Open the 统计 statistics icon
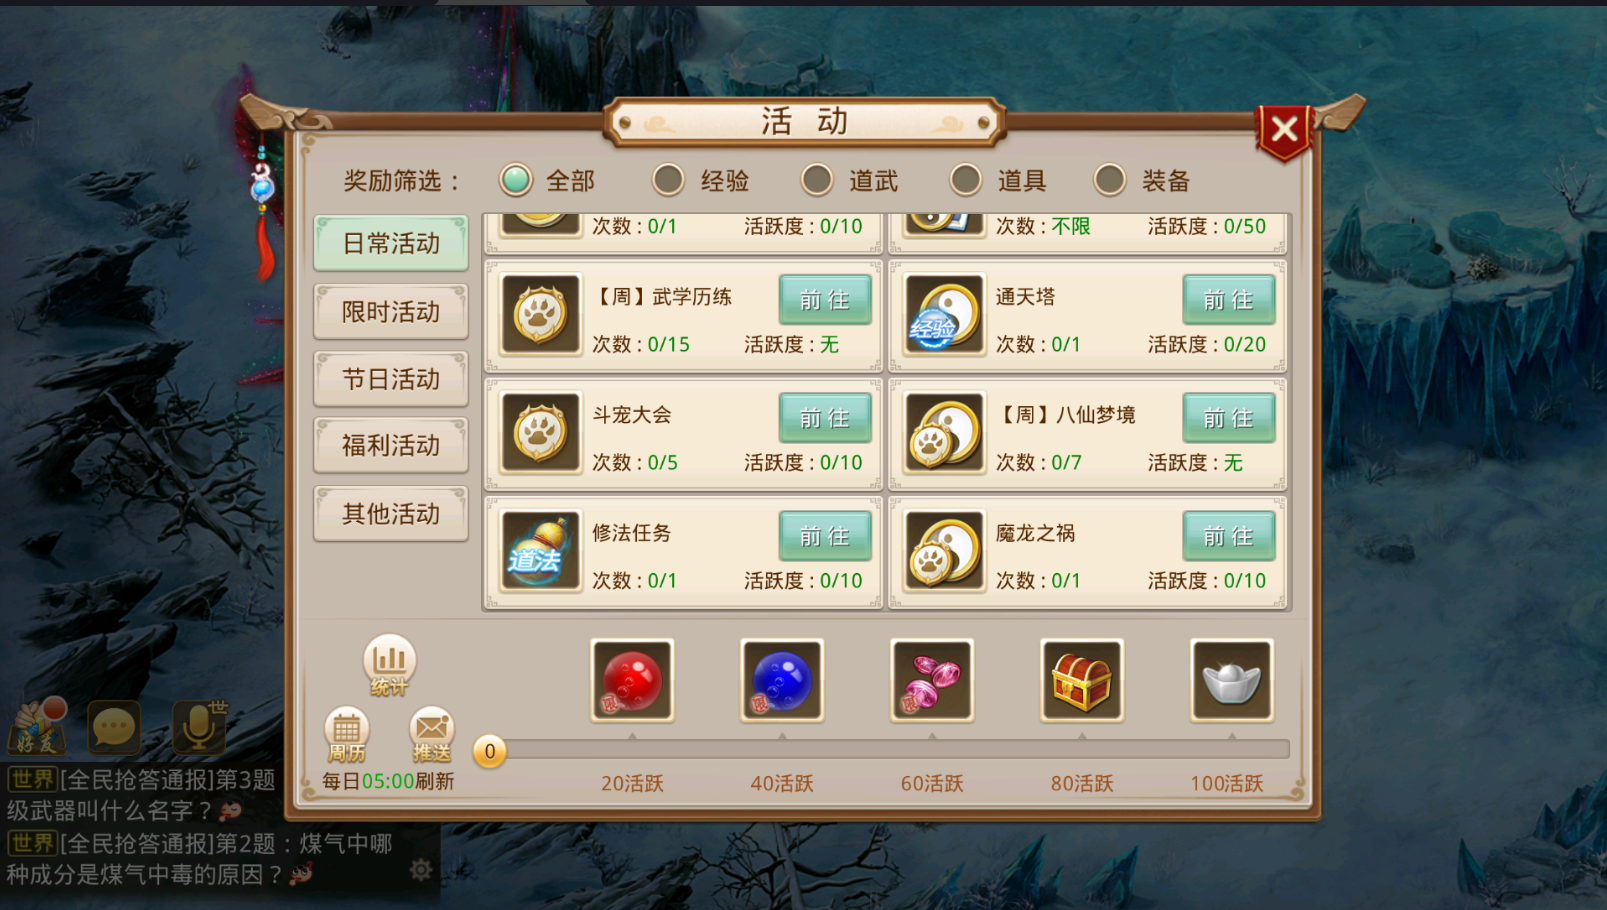 [389, 665]
